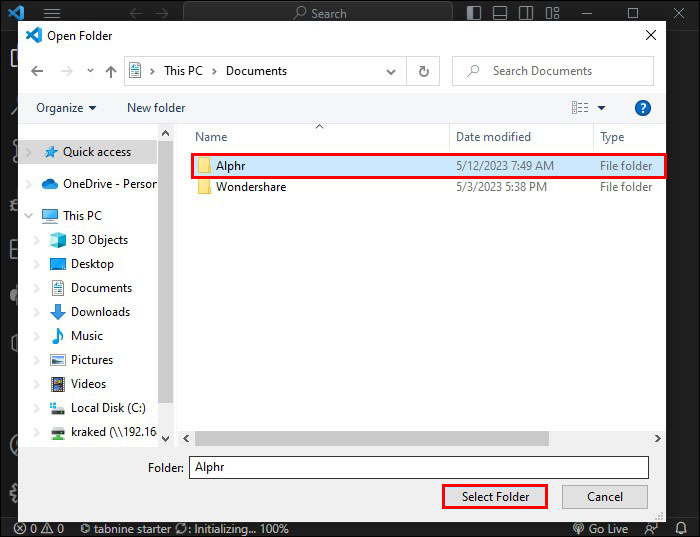Click the Videos film icon
Viewport: 700px width, 537px height.
tap(58, 384)
